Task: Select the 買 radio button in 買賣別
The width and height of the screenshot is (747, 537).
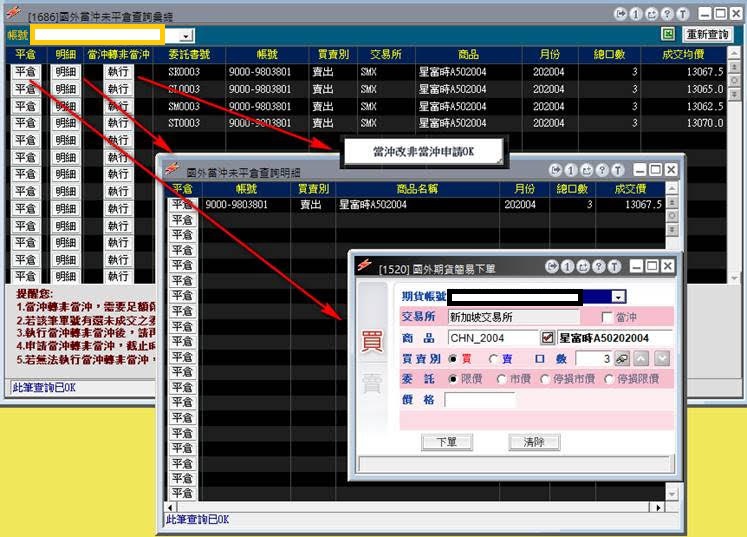Action: (x=453, y=359)
